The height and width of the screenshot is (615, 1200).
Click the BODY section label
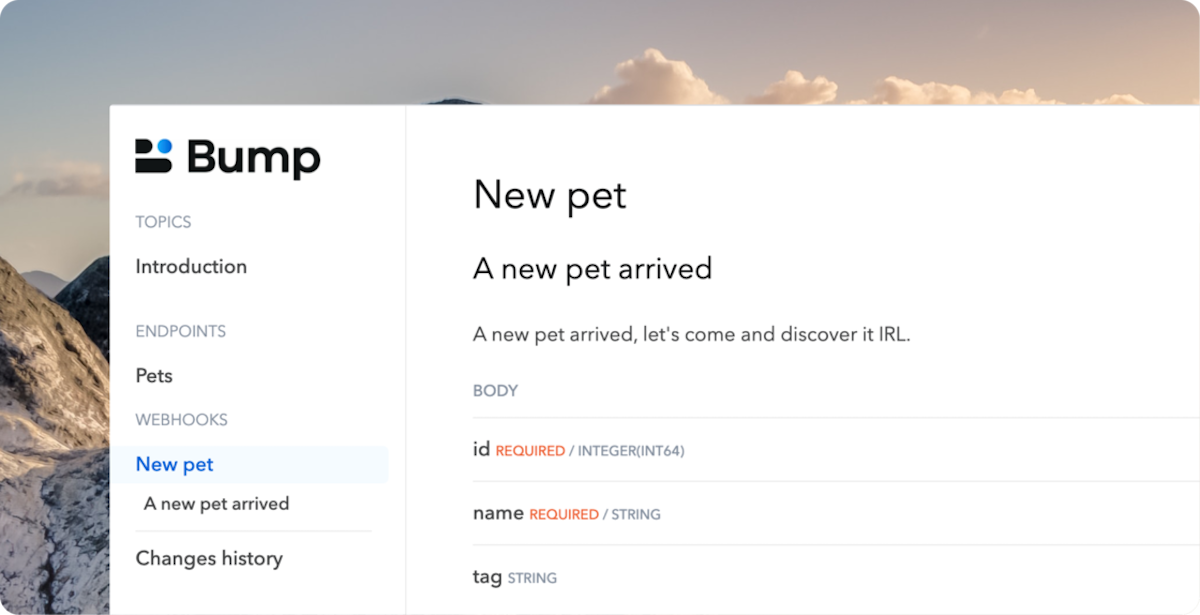coord(495,391)
